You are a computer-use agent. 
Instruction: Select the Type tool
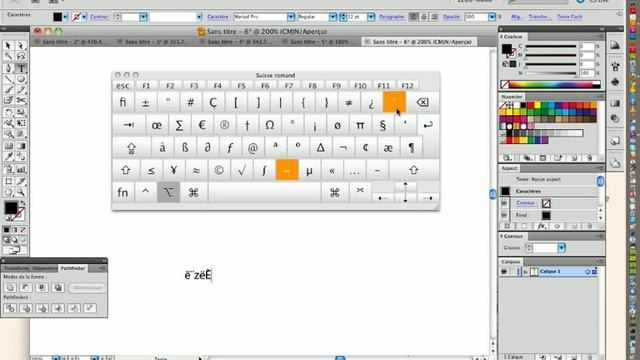click(x=21, y=68)
